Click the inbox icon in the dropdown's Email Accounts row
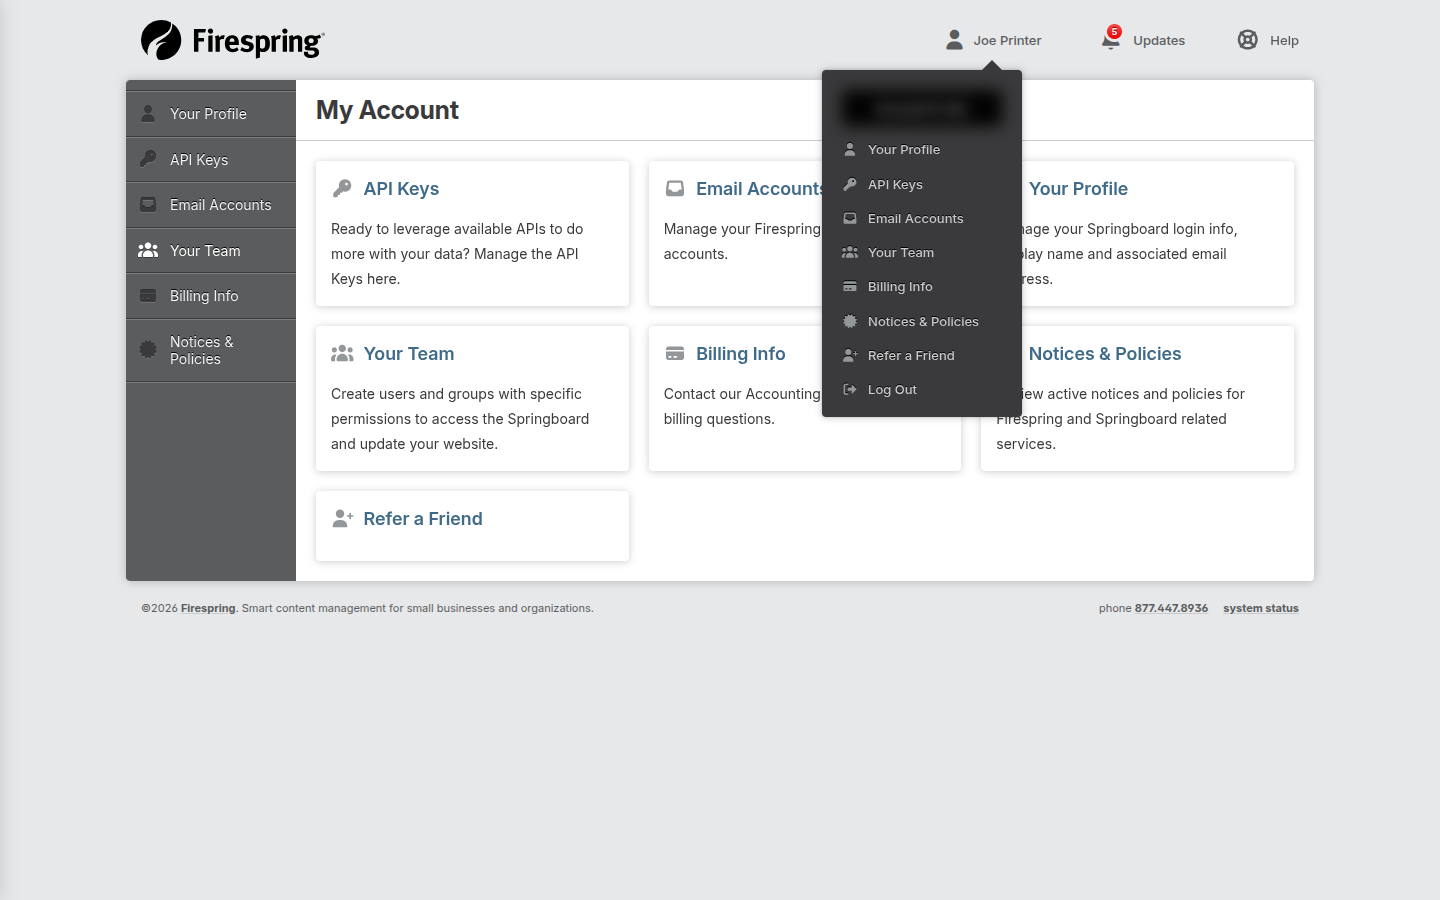This screenshot has width=1440, height=900. point(850,218)
